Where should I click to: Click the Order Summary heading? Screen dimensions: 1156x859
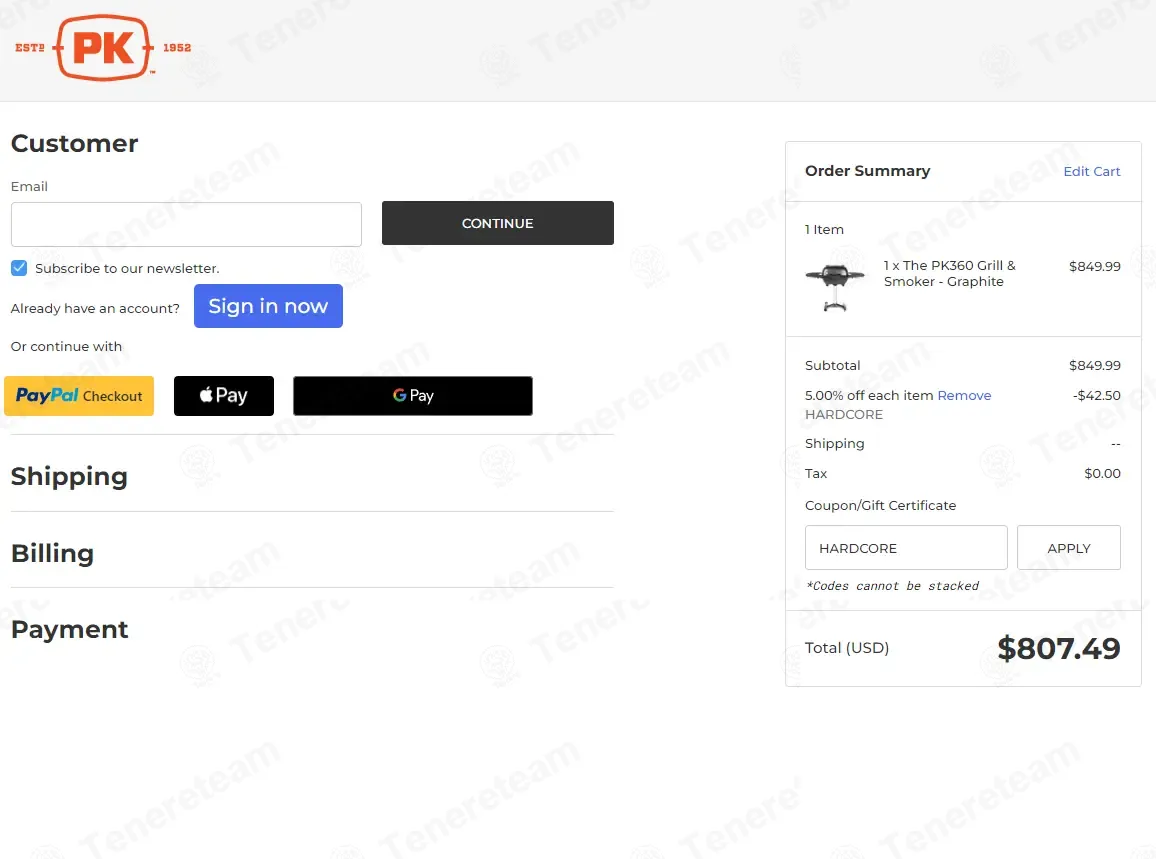[x=867, y=171]
